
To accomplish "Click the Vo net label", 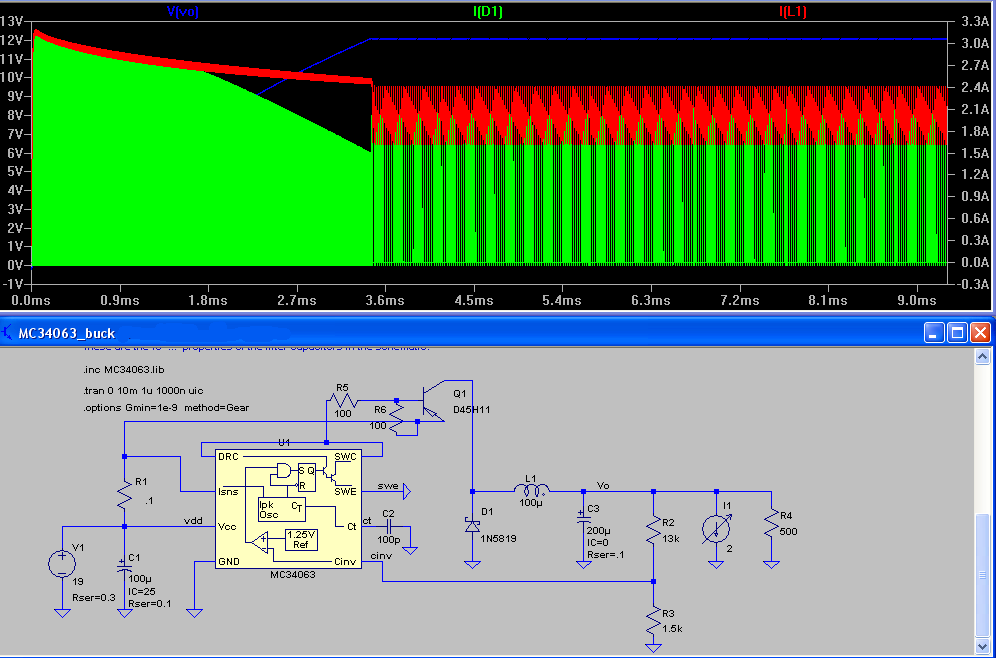I will coord(603,485).
